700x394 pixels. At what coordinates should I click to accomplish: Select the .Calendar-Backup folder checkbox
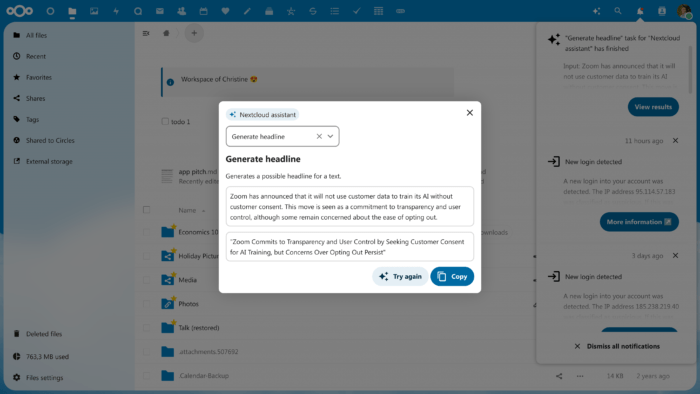pos(146,376)
